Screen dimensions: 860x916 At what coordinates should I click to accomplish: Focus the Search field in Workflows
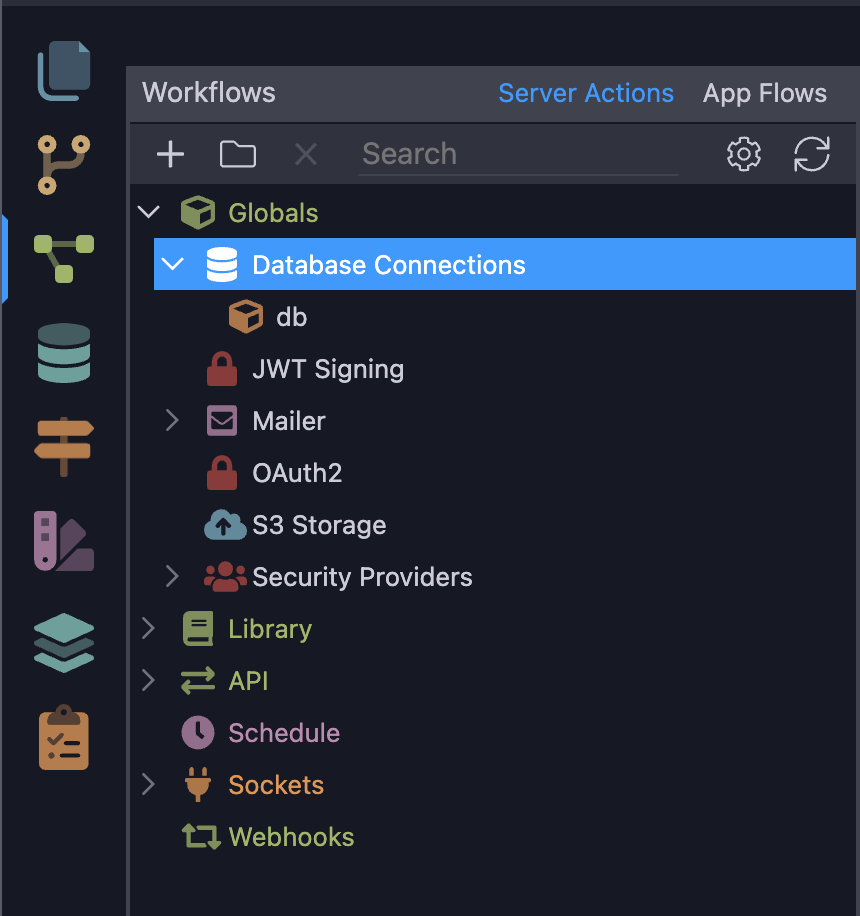click(518, 155)
